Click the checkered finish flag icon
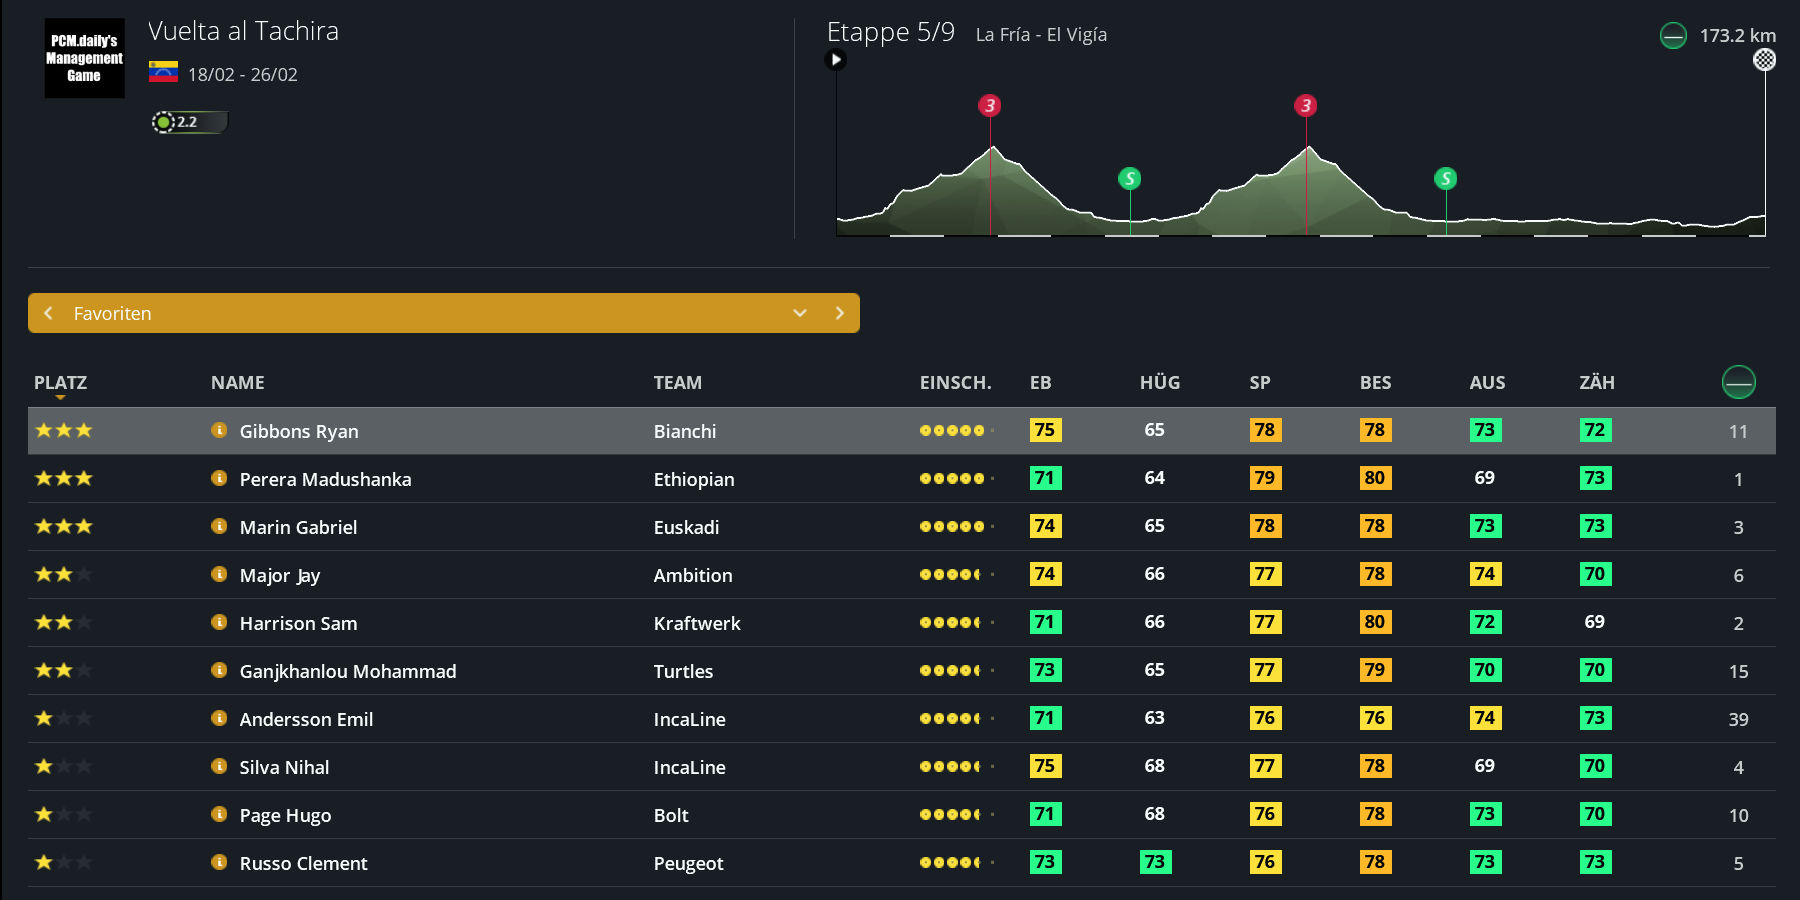This screenshot has height=900, width=1800. pyautogui.click(x=1765, y=60)
